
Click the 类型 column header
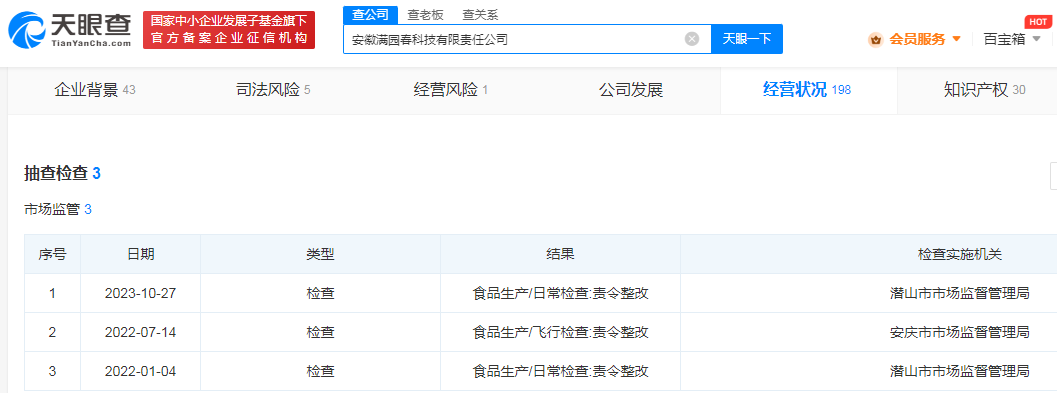[320, 254]
